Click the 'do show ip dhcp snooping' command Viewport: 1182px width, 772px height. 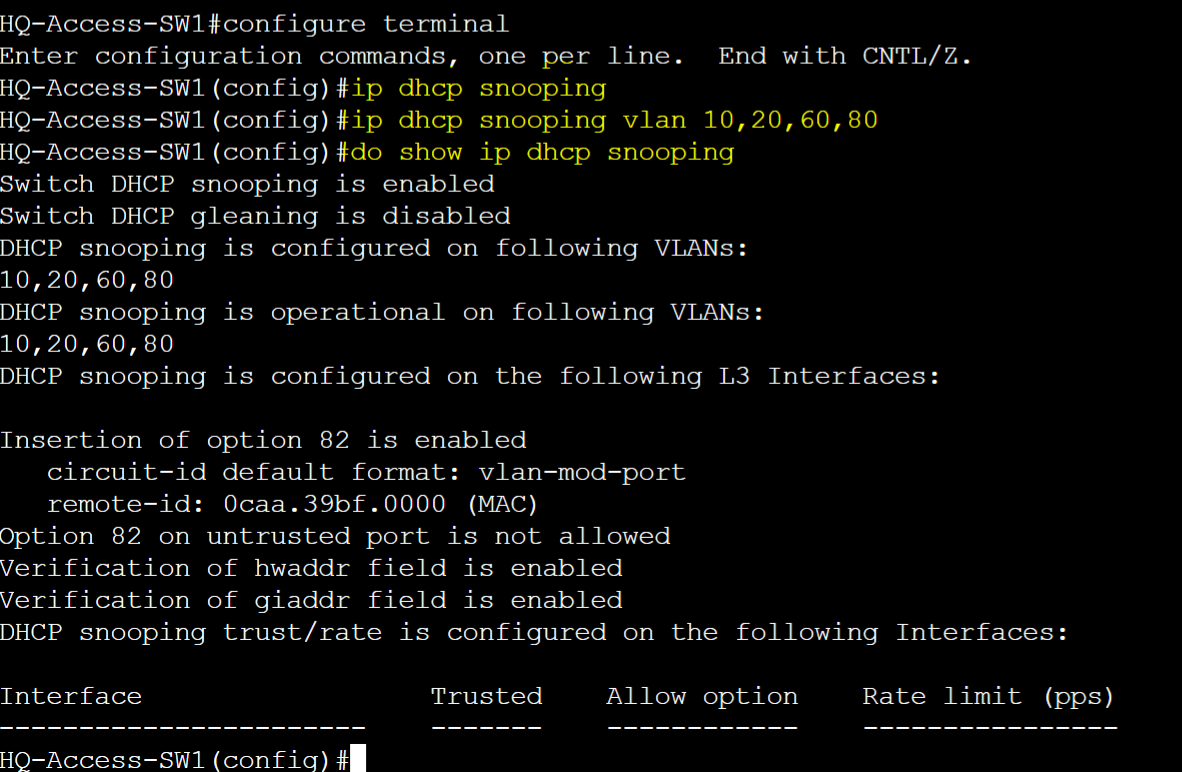[x=542, y=153]
